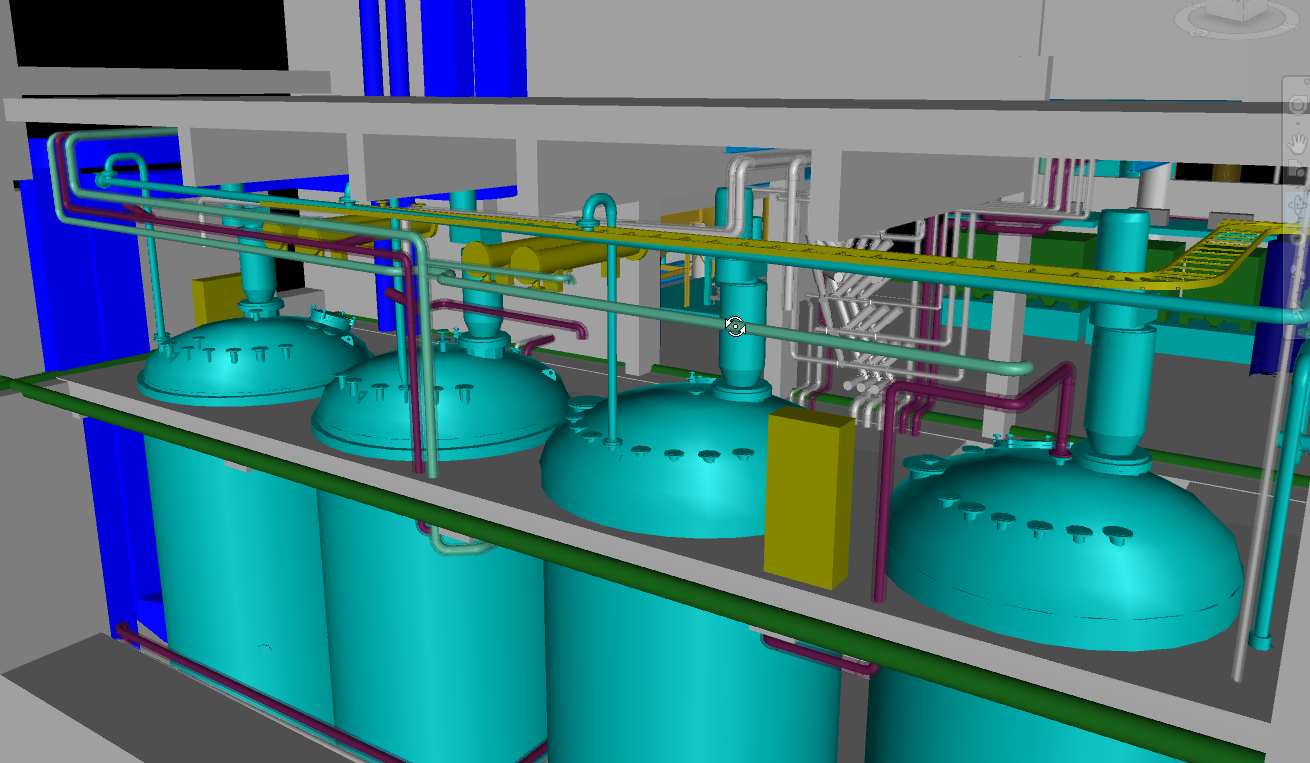
Task: Select the Look Around tool
Action: pos(1298,240)
